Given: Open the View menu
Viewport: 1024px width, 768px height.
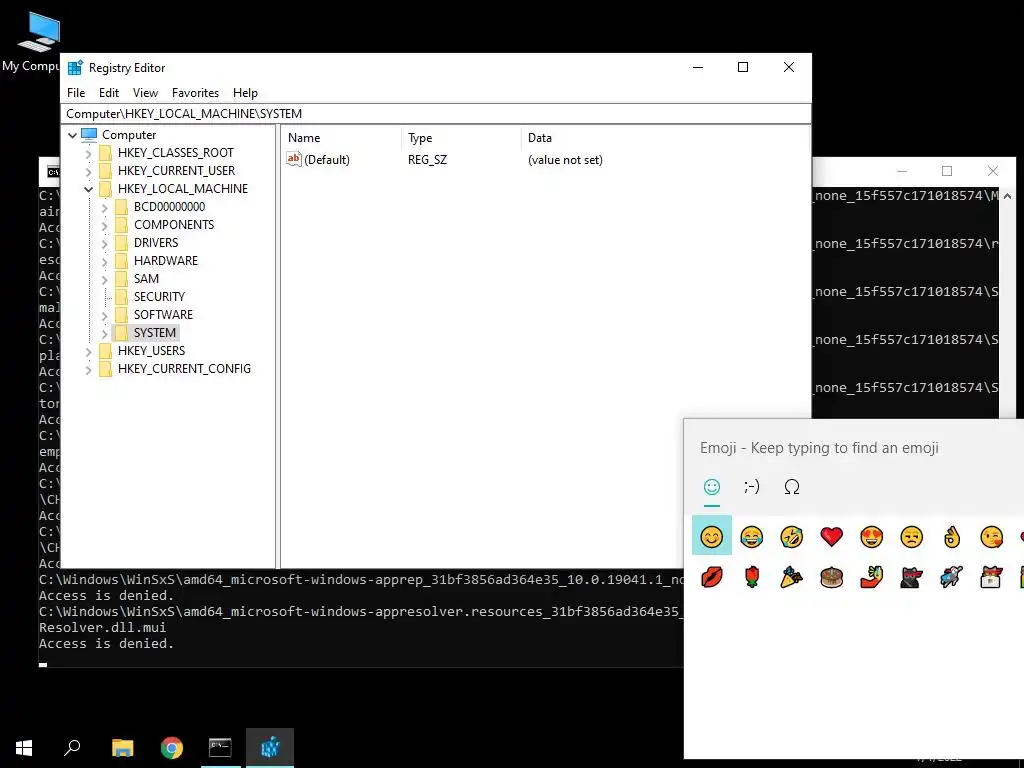Looking at the screenshot, I should coord(145,93).
